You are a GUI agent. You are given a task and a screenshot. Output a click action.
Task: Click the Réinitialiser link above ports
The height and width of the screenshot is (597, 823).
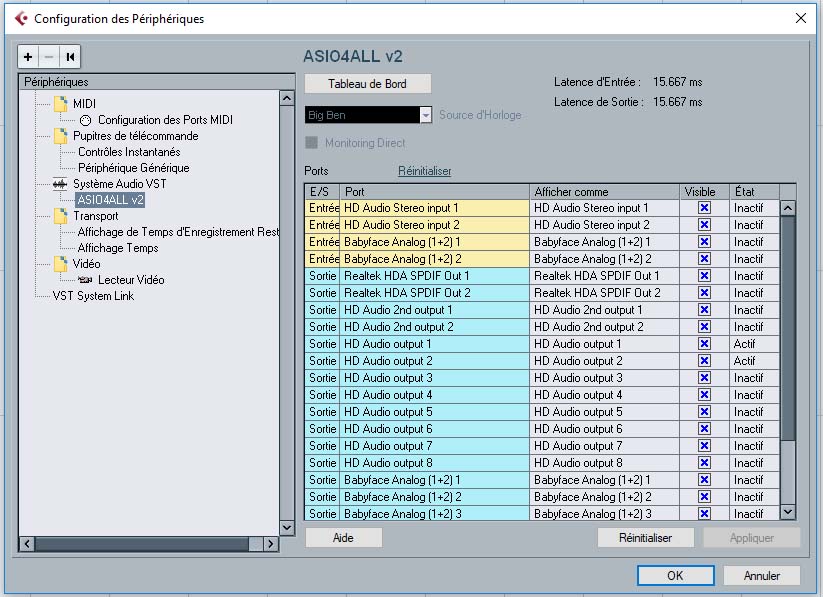pos(425,171)
